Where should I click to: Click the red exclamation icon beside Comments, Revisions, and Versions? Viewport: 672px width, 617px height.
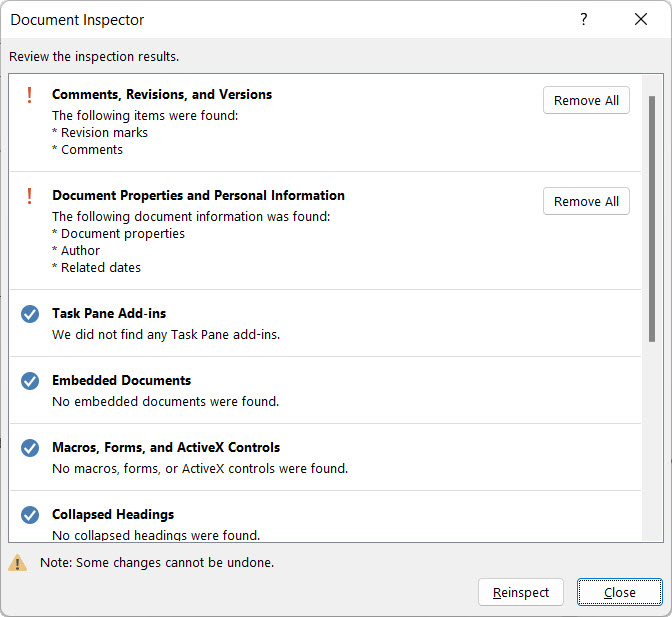(30, 95)
